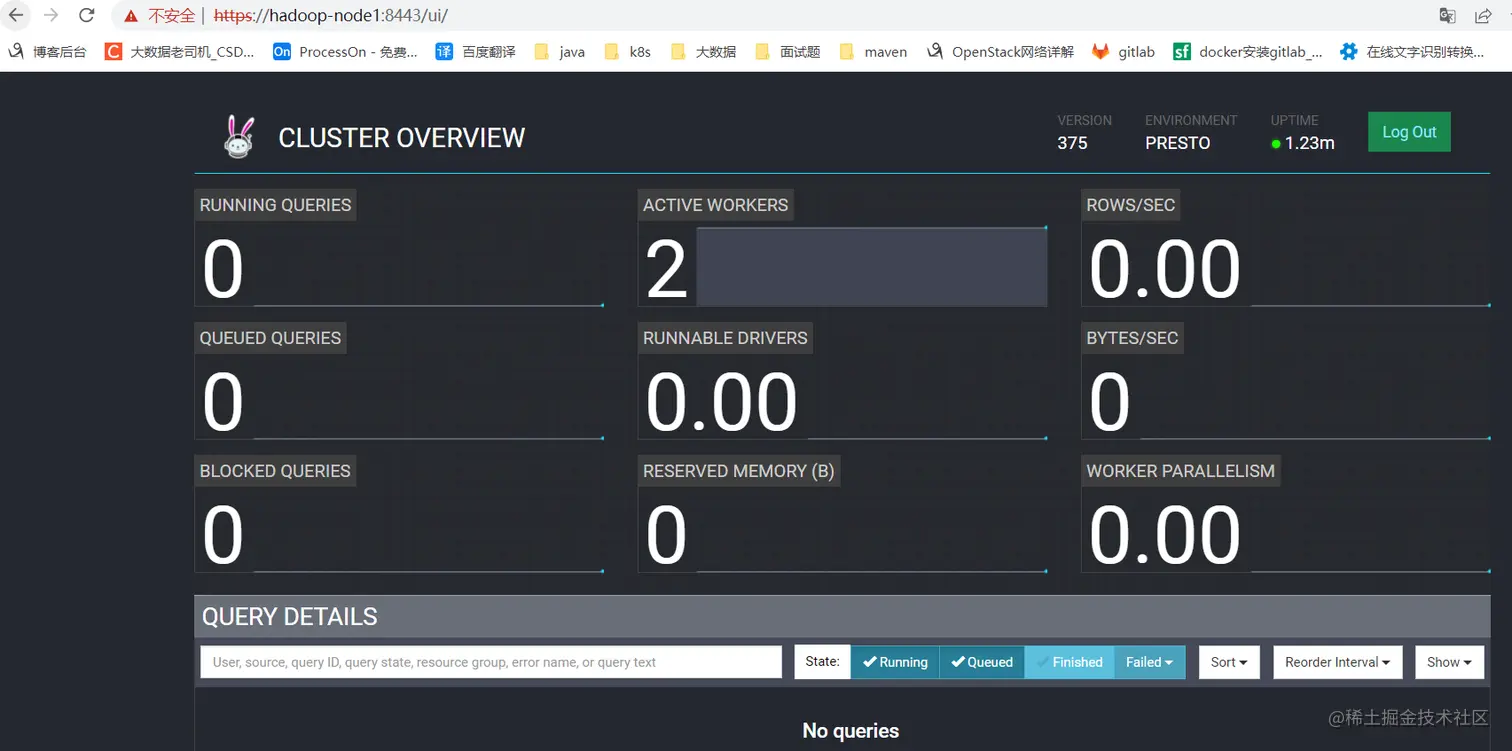Image resolution: width=1512 pixels, height=751 pixels.
Task: Click the ROWS/SEC label
Action: (1131, 205)
